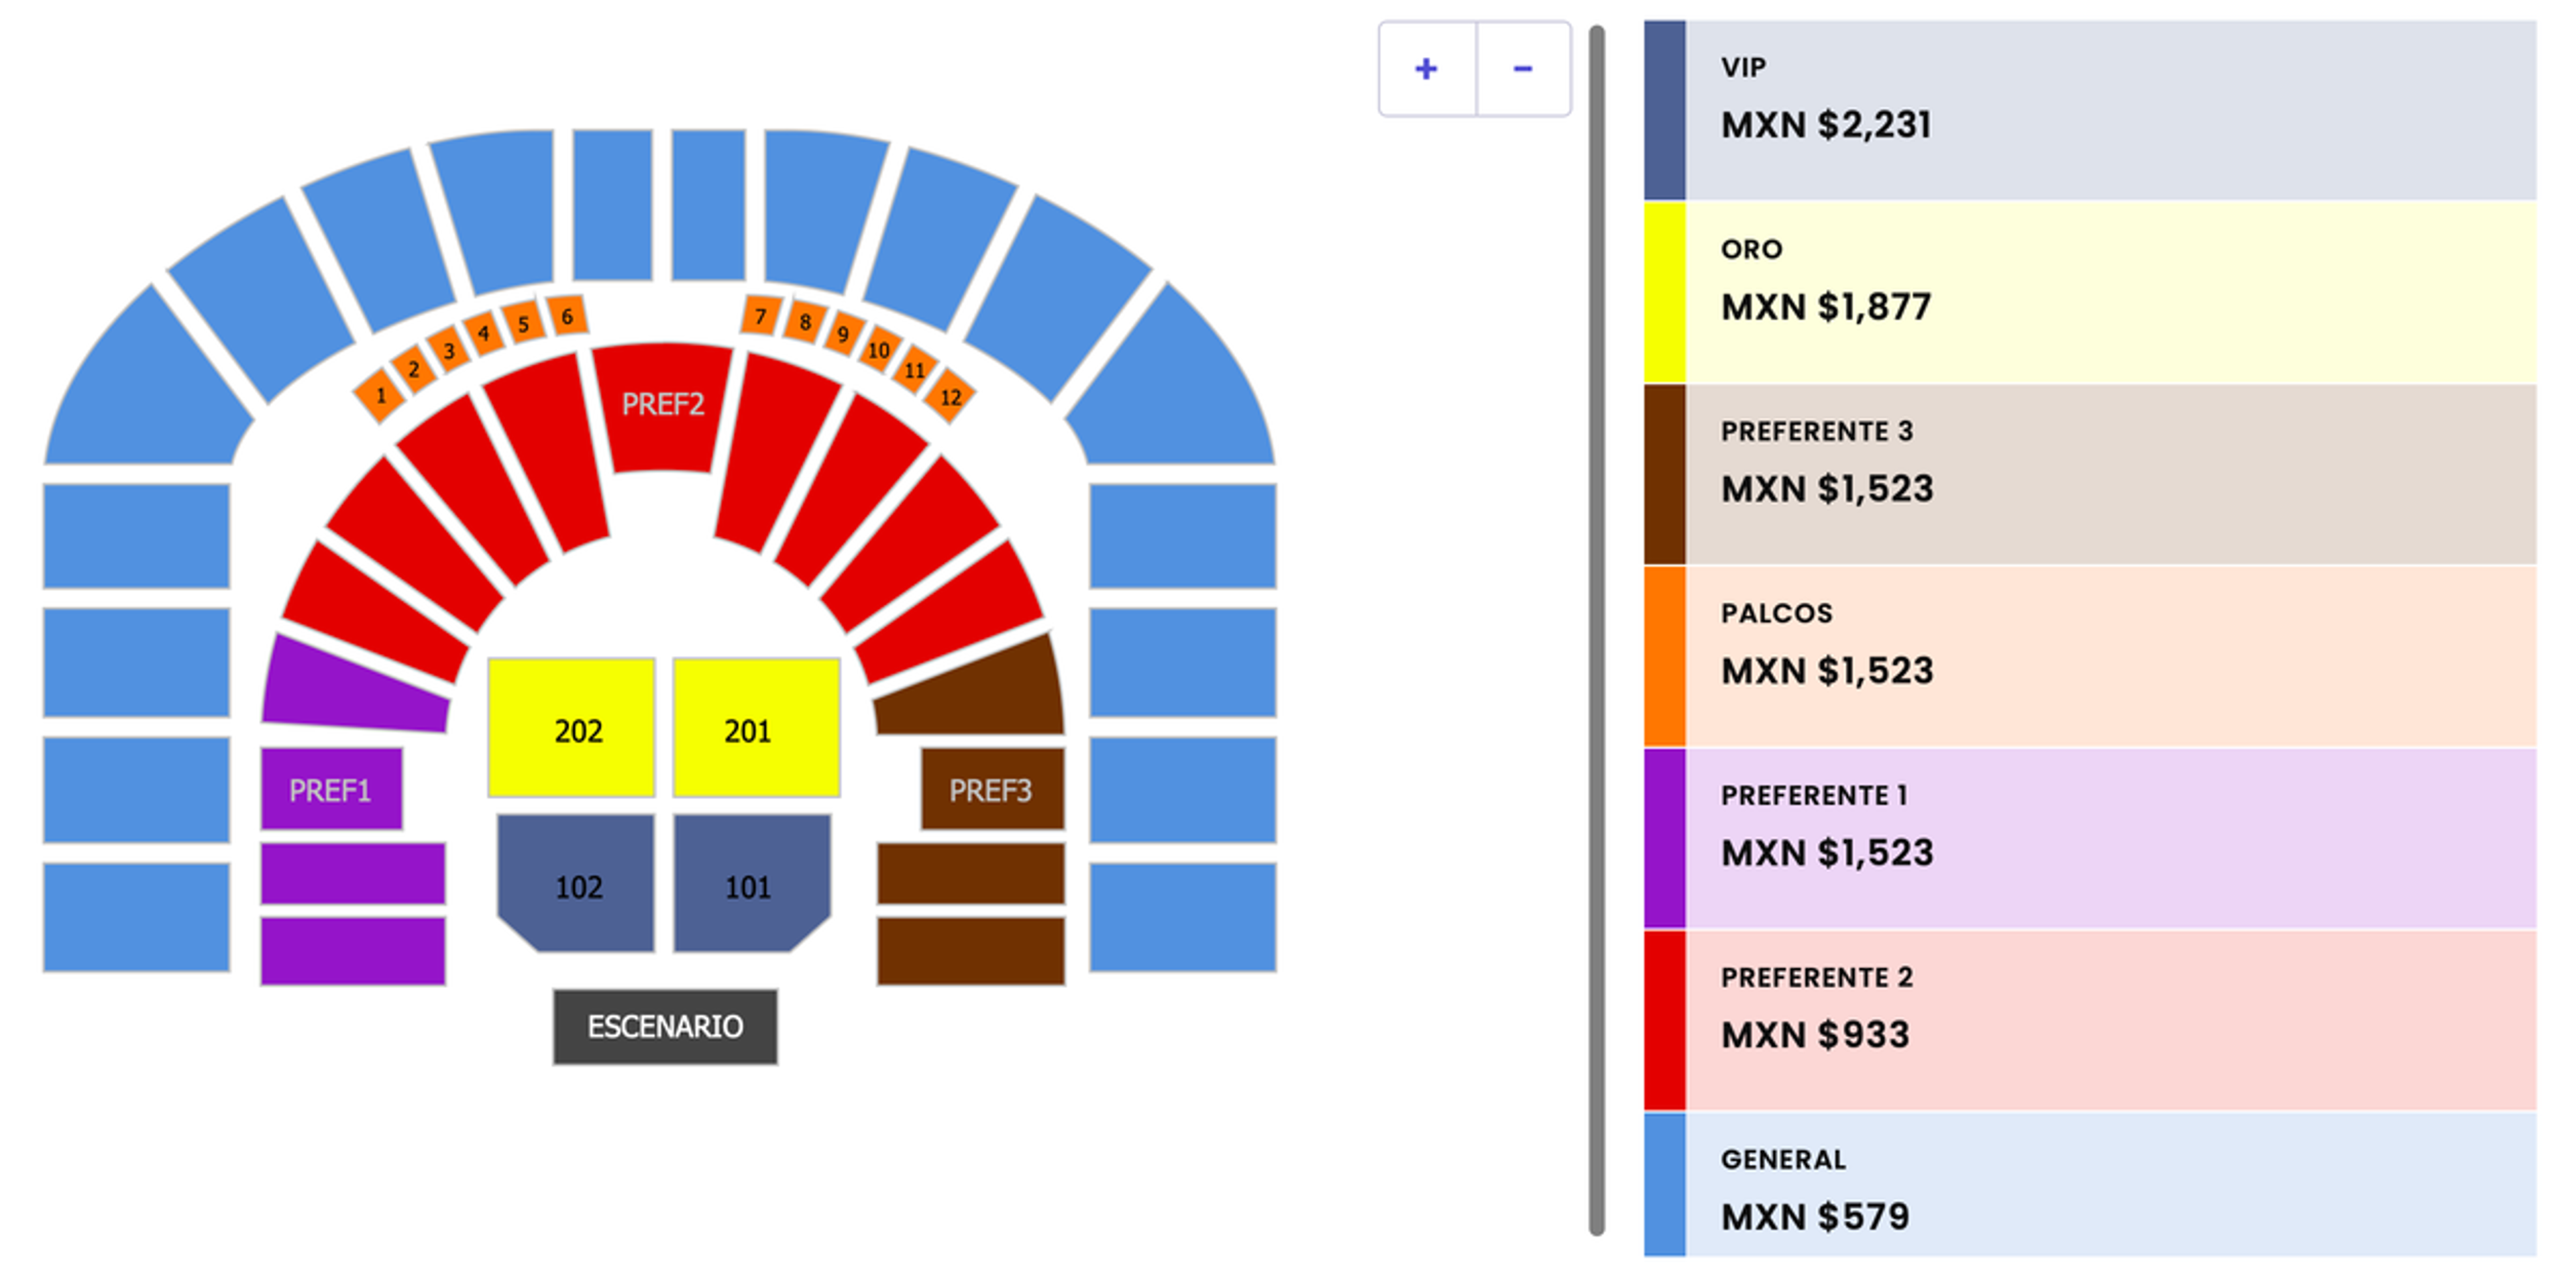Screen dimensions: 2576x1277
Task: Choose the ORO MXN $1,877 price option
Action: pyautogui.click(x=2090, y=292)
